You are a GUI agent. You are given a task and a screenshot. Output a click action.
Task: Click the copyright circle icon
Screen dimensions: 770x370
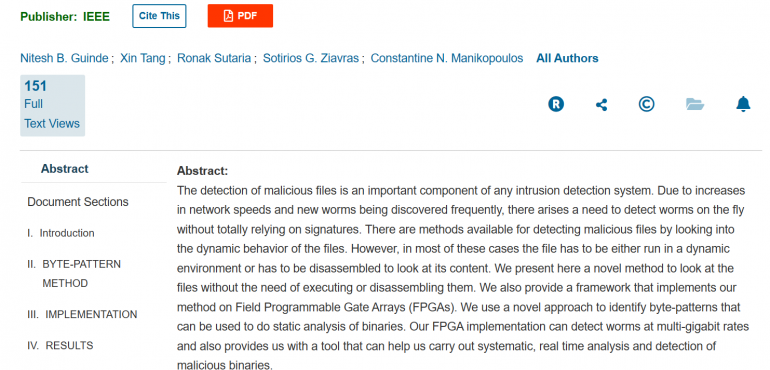(x=646, y=104)
